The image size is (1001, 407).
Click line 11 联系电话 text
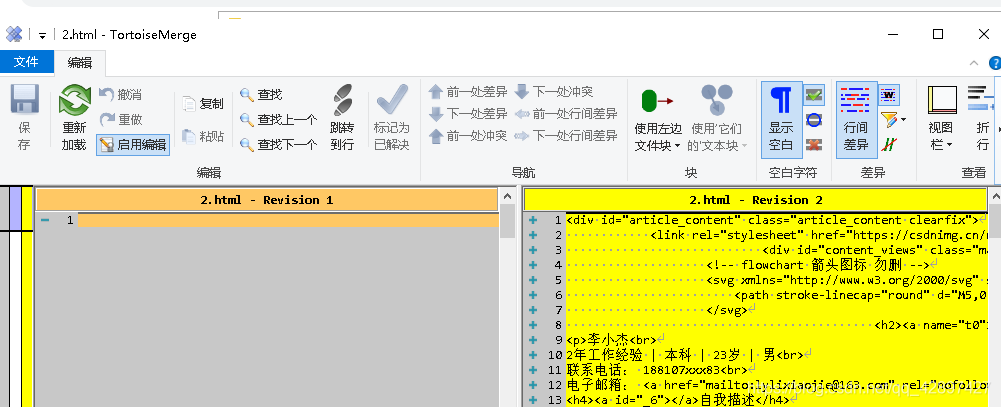point(657,369)
